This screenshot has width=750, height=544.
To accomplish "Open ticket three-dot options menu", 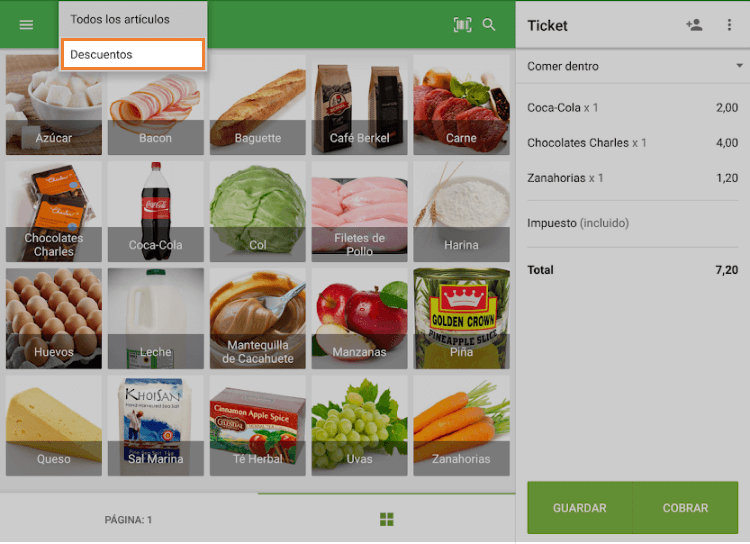I will (729, 25).
